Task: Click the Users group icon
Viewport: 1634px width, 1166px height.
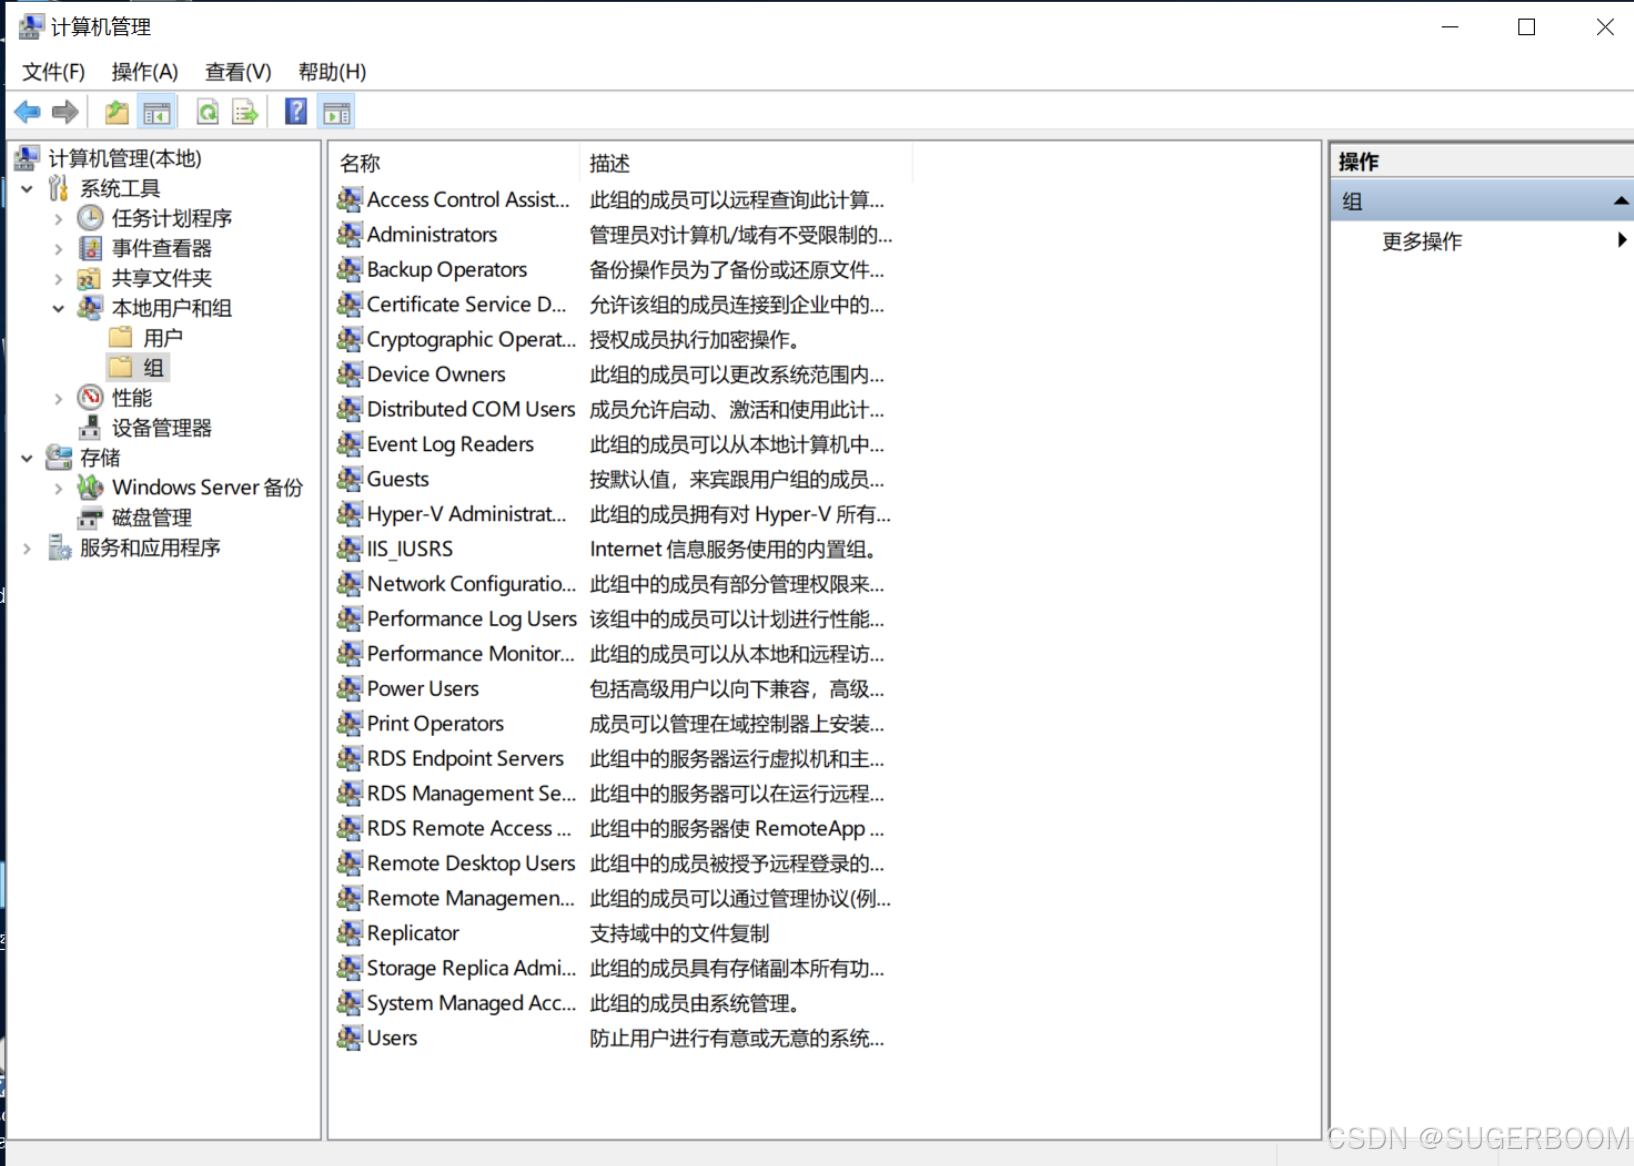Action: click(349, 1038)
